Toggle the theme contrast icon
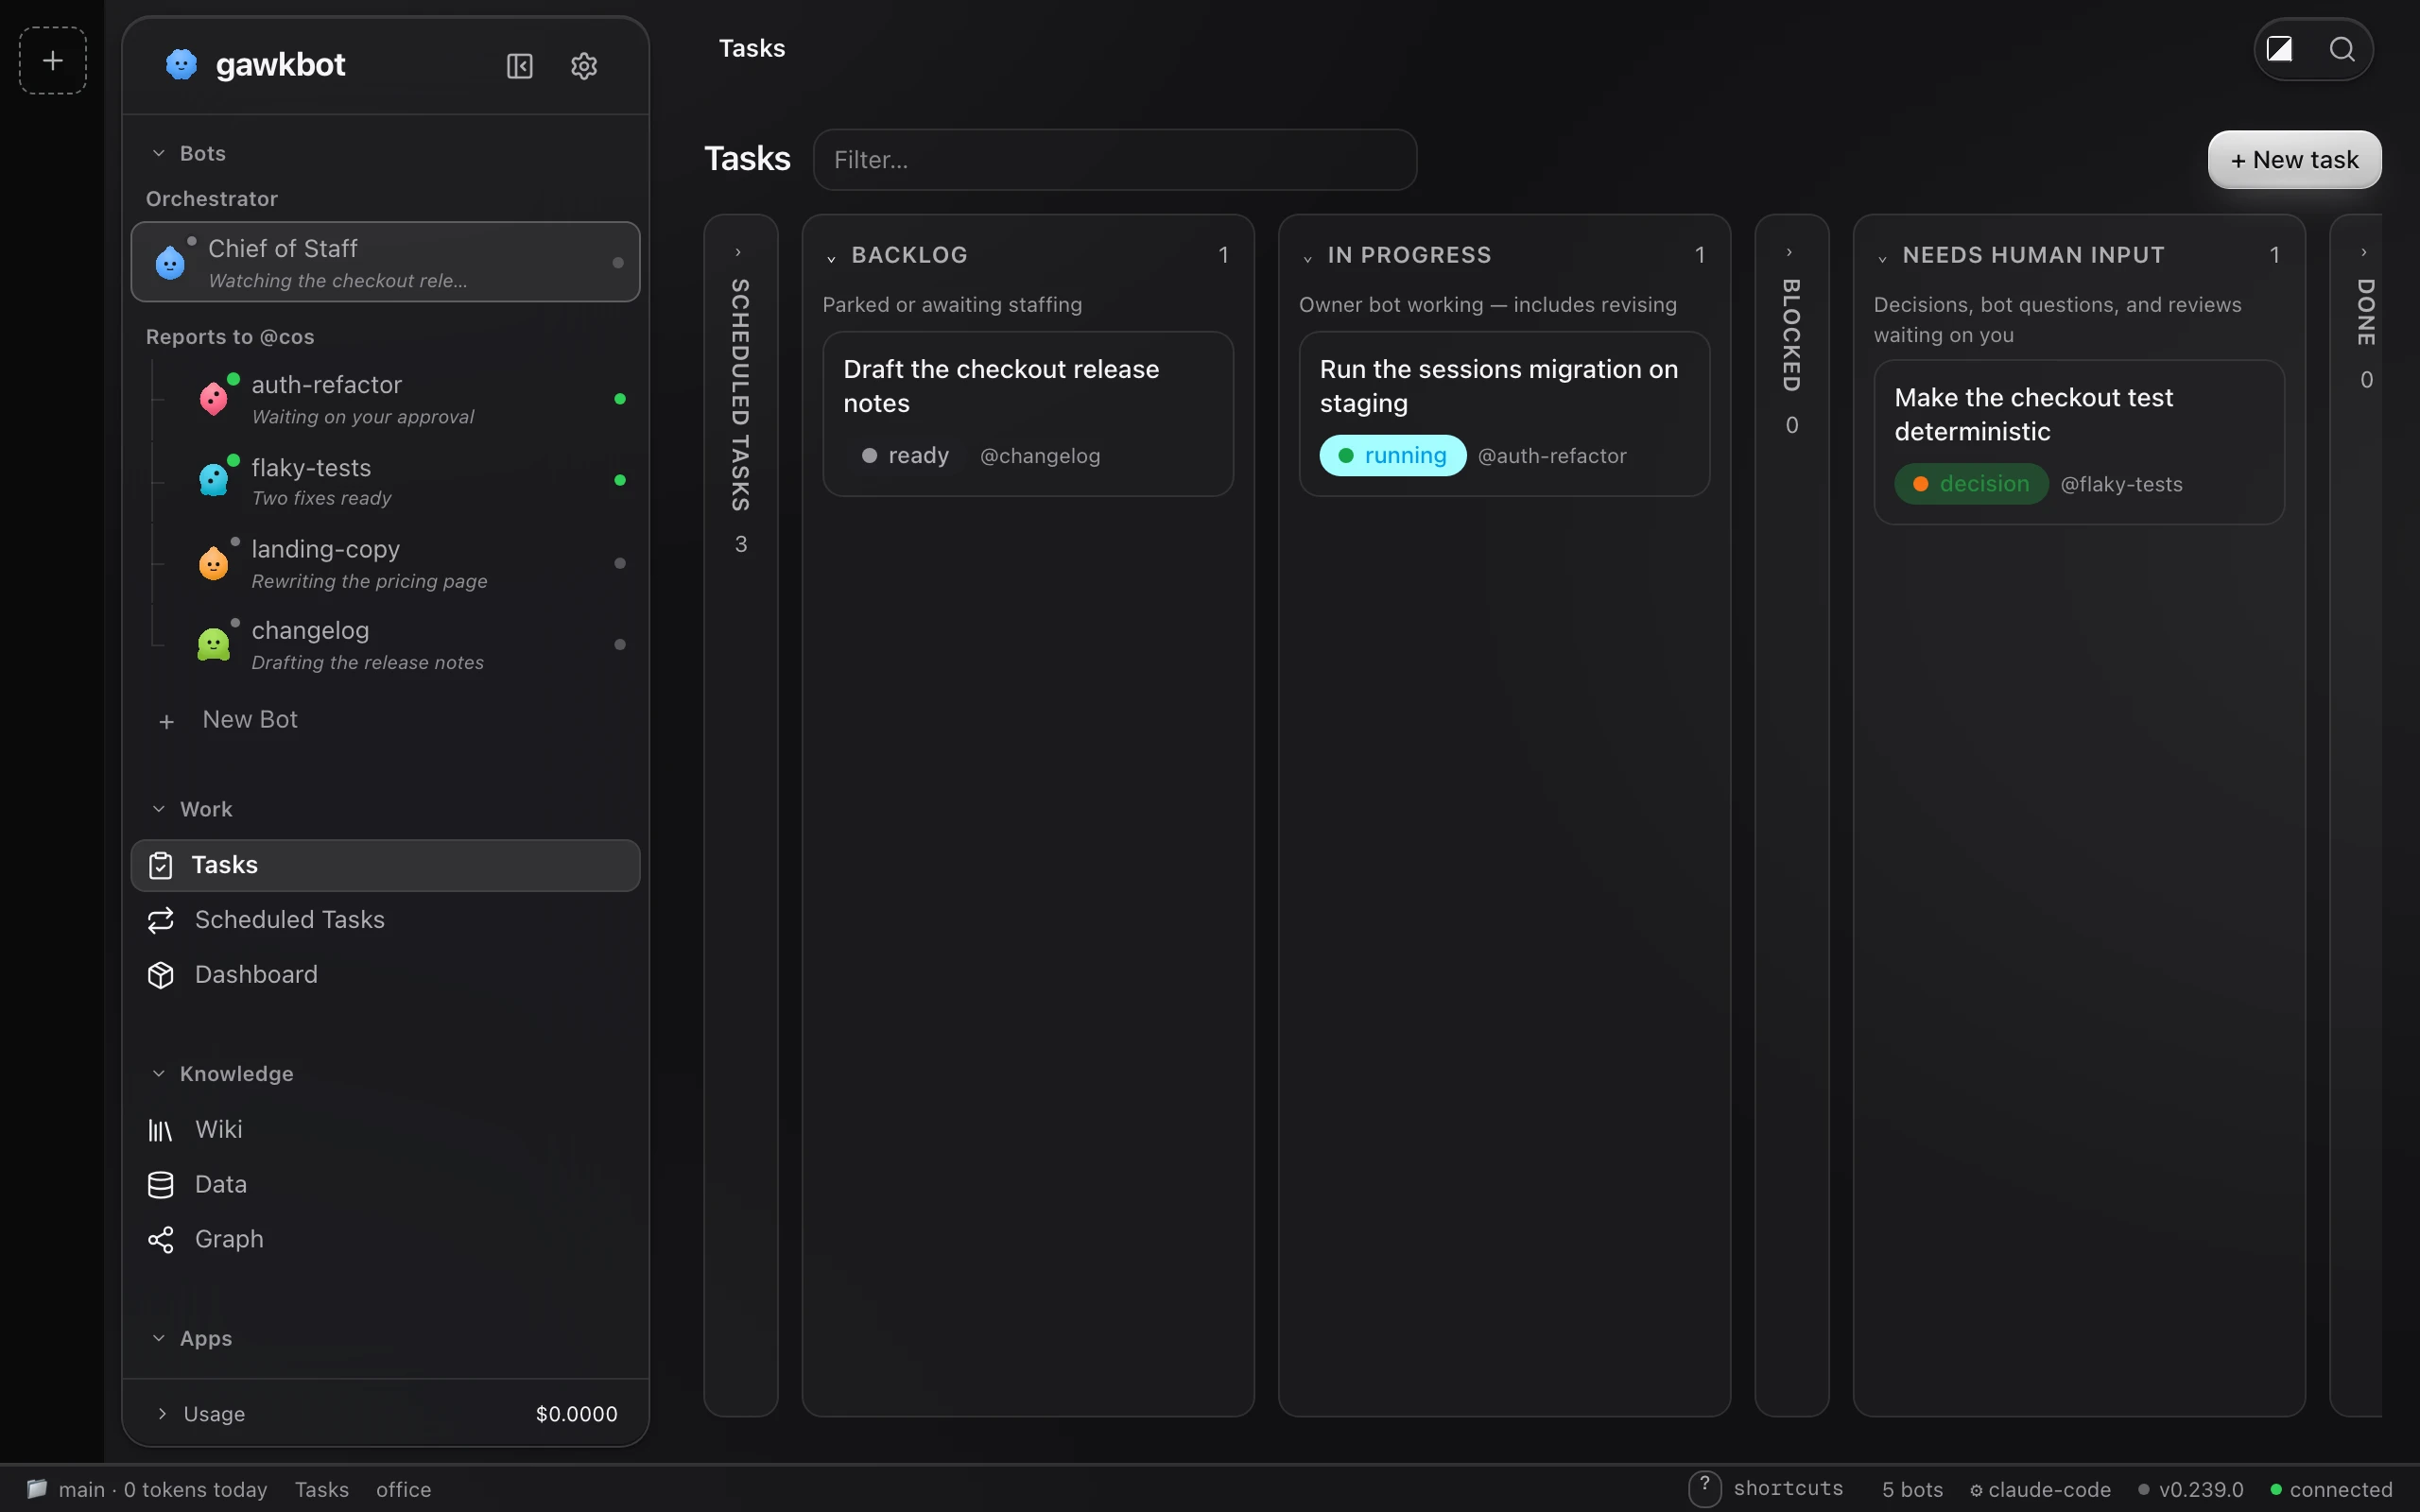2420x1512 pixels. click(2279, 49)
